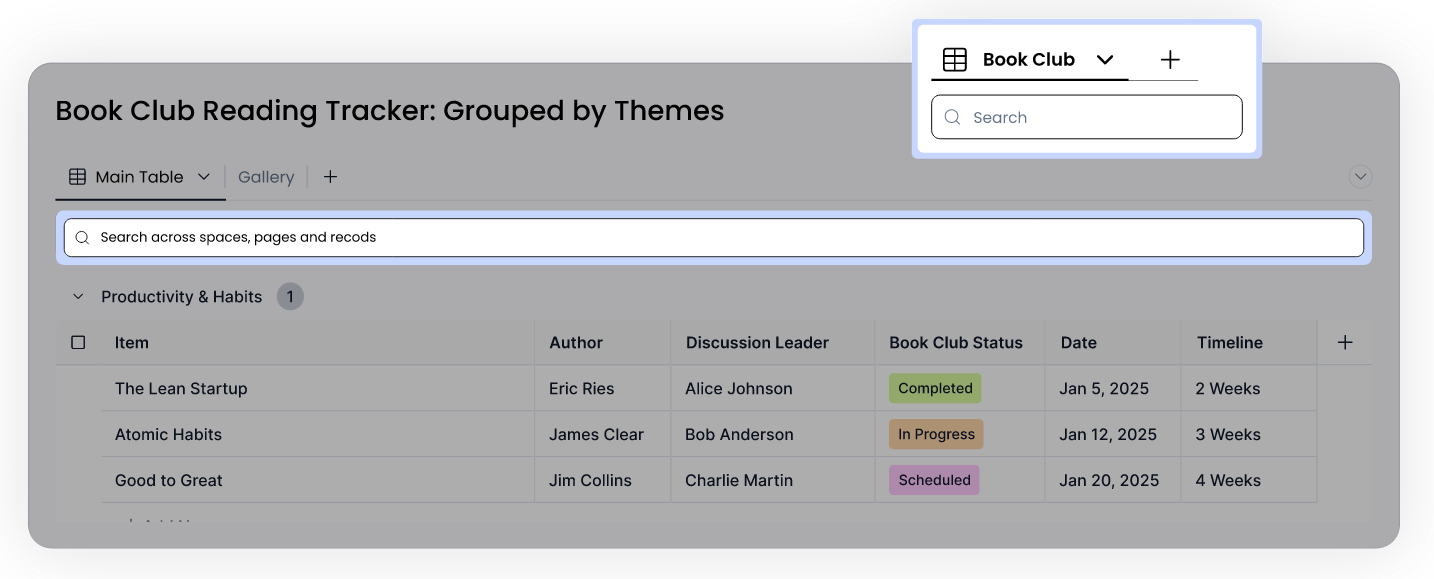Select the Book Club tab label
Viewport: 1434px width, 579px height.
1029,60
